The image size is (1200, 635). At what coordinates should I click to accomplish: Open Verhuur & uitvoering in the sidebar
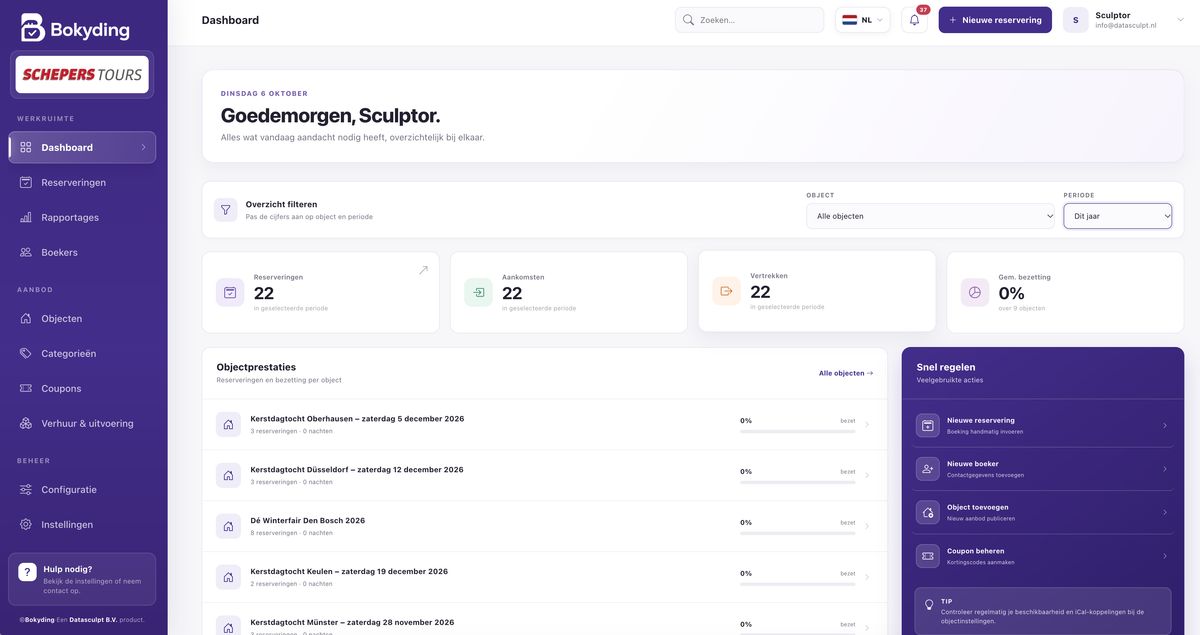[x=82, y=423]
